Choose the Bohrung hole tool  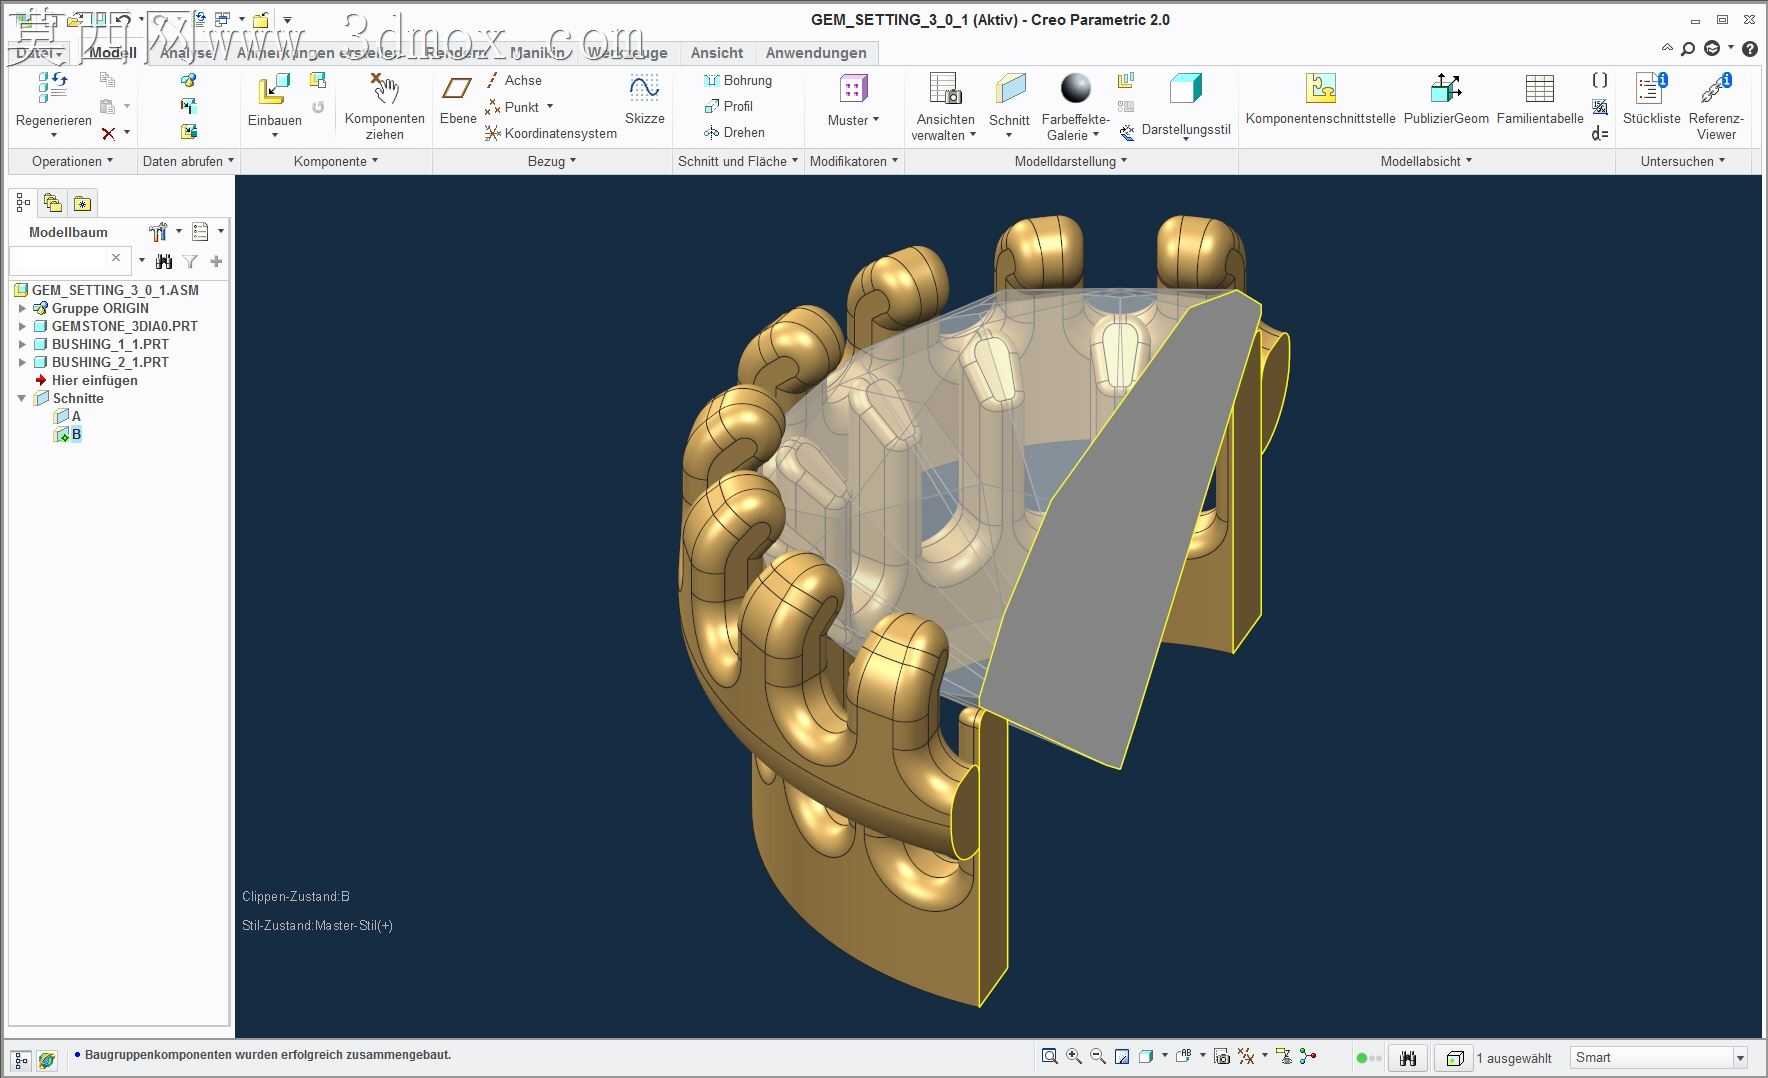point(738,80)
